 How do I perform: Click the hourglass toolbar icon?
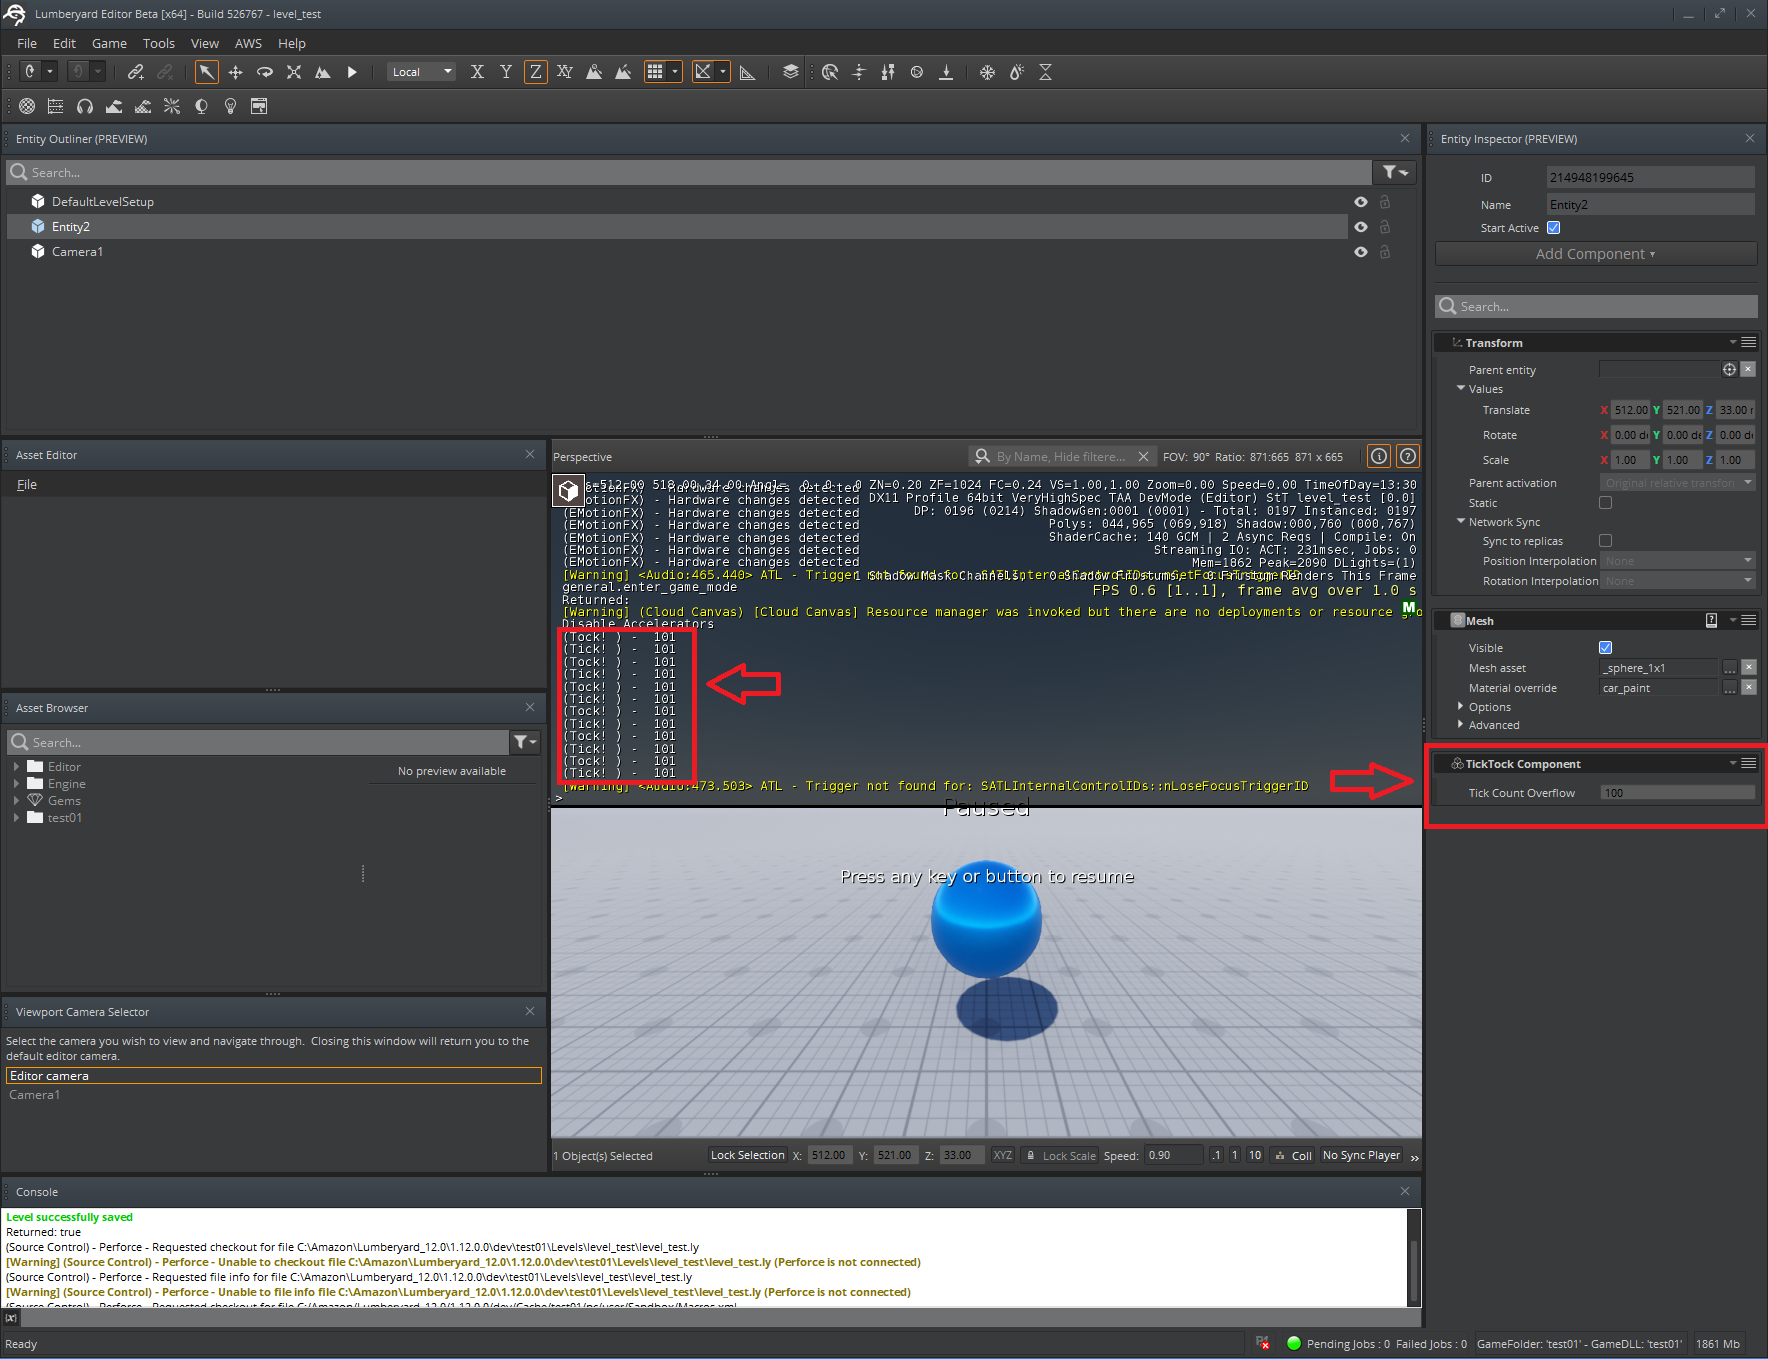[1046, 72]
